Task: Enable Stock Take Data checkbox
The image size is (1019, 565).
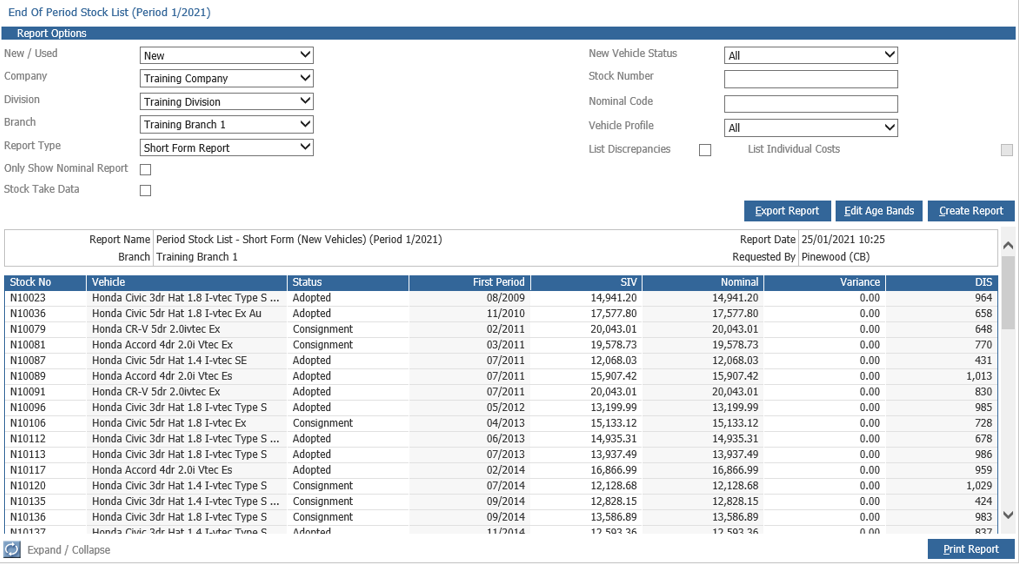Action: 146,191
